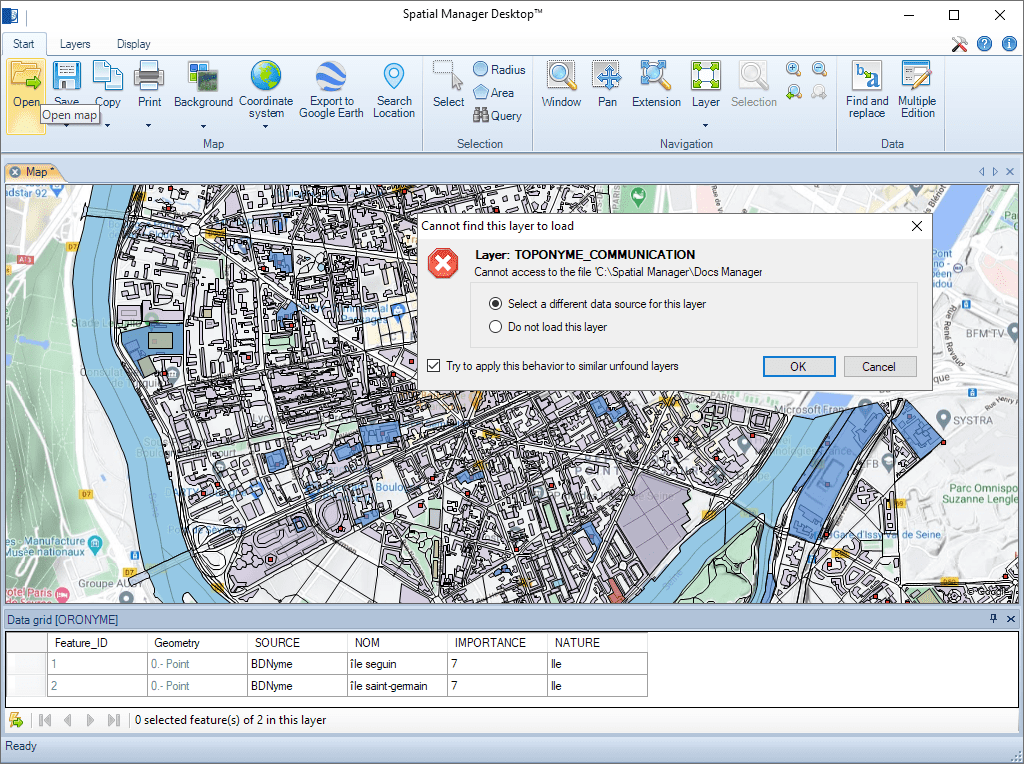
Task: Toggle apply behavior to similar unfound layers
Action: point(434,366)
